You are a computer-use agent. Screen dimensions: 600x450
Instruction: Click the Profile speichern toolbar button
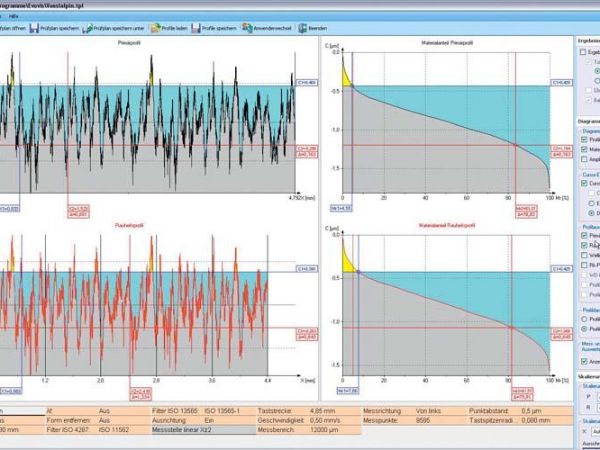[x=214, y=28]
